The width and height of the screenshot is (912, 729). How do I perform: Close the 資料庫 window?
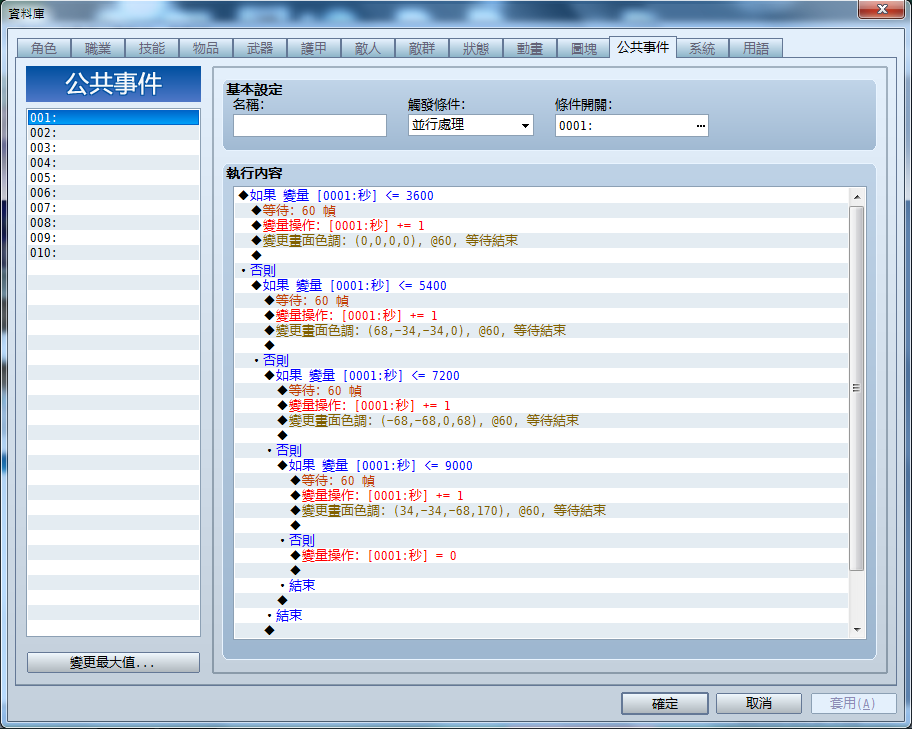[882, 9]
